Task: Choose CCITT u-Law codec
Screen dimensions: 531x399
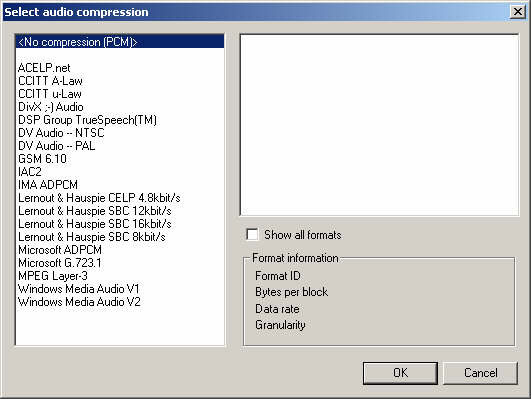Action: (120, 94)
